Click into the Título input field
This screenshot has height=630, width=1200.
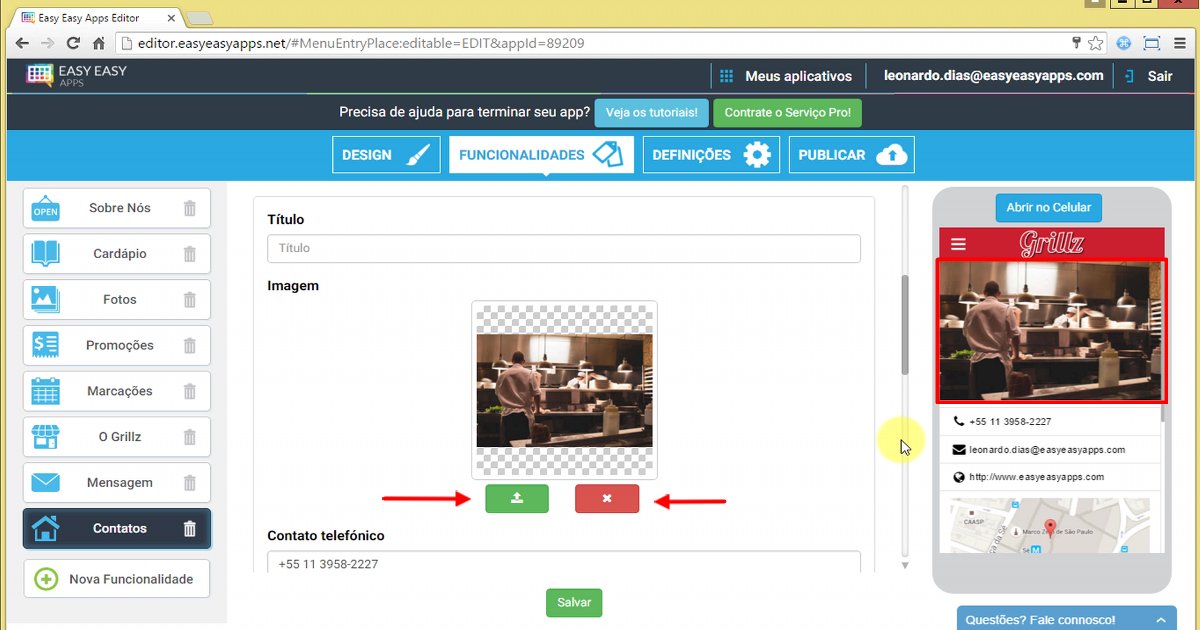click(564, 248)
